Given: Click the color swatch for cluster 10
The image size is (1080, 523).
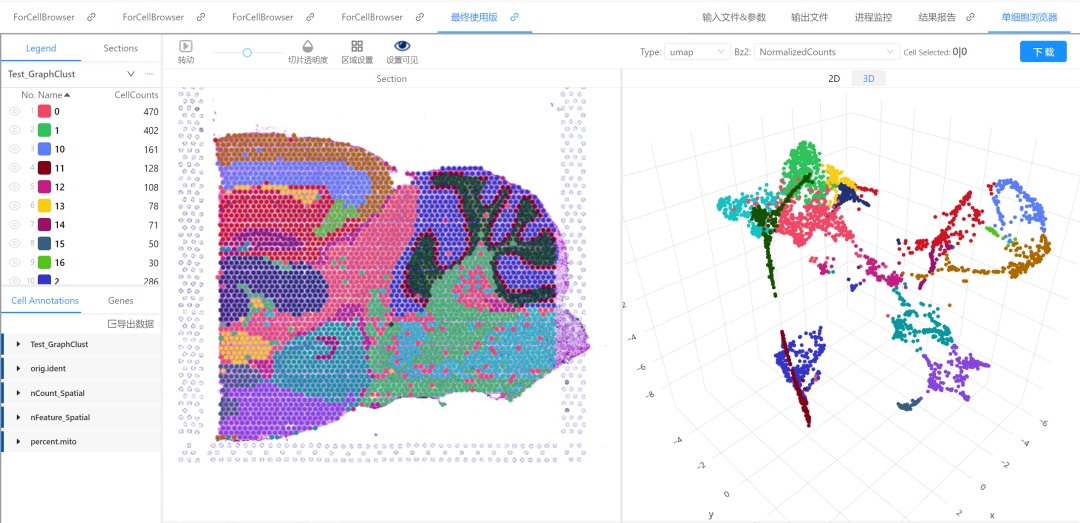Looking at the screenshot, I should pos(45,149).
